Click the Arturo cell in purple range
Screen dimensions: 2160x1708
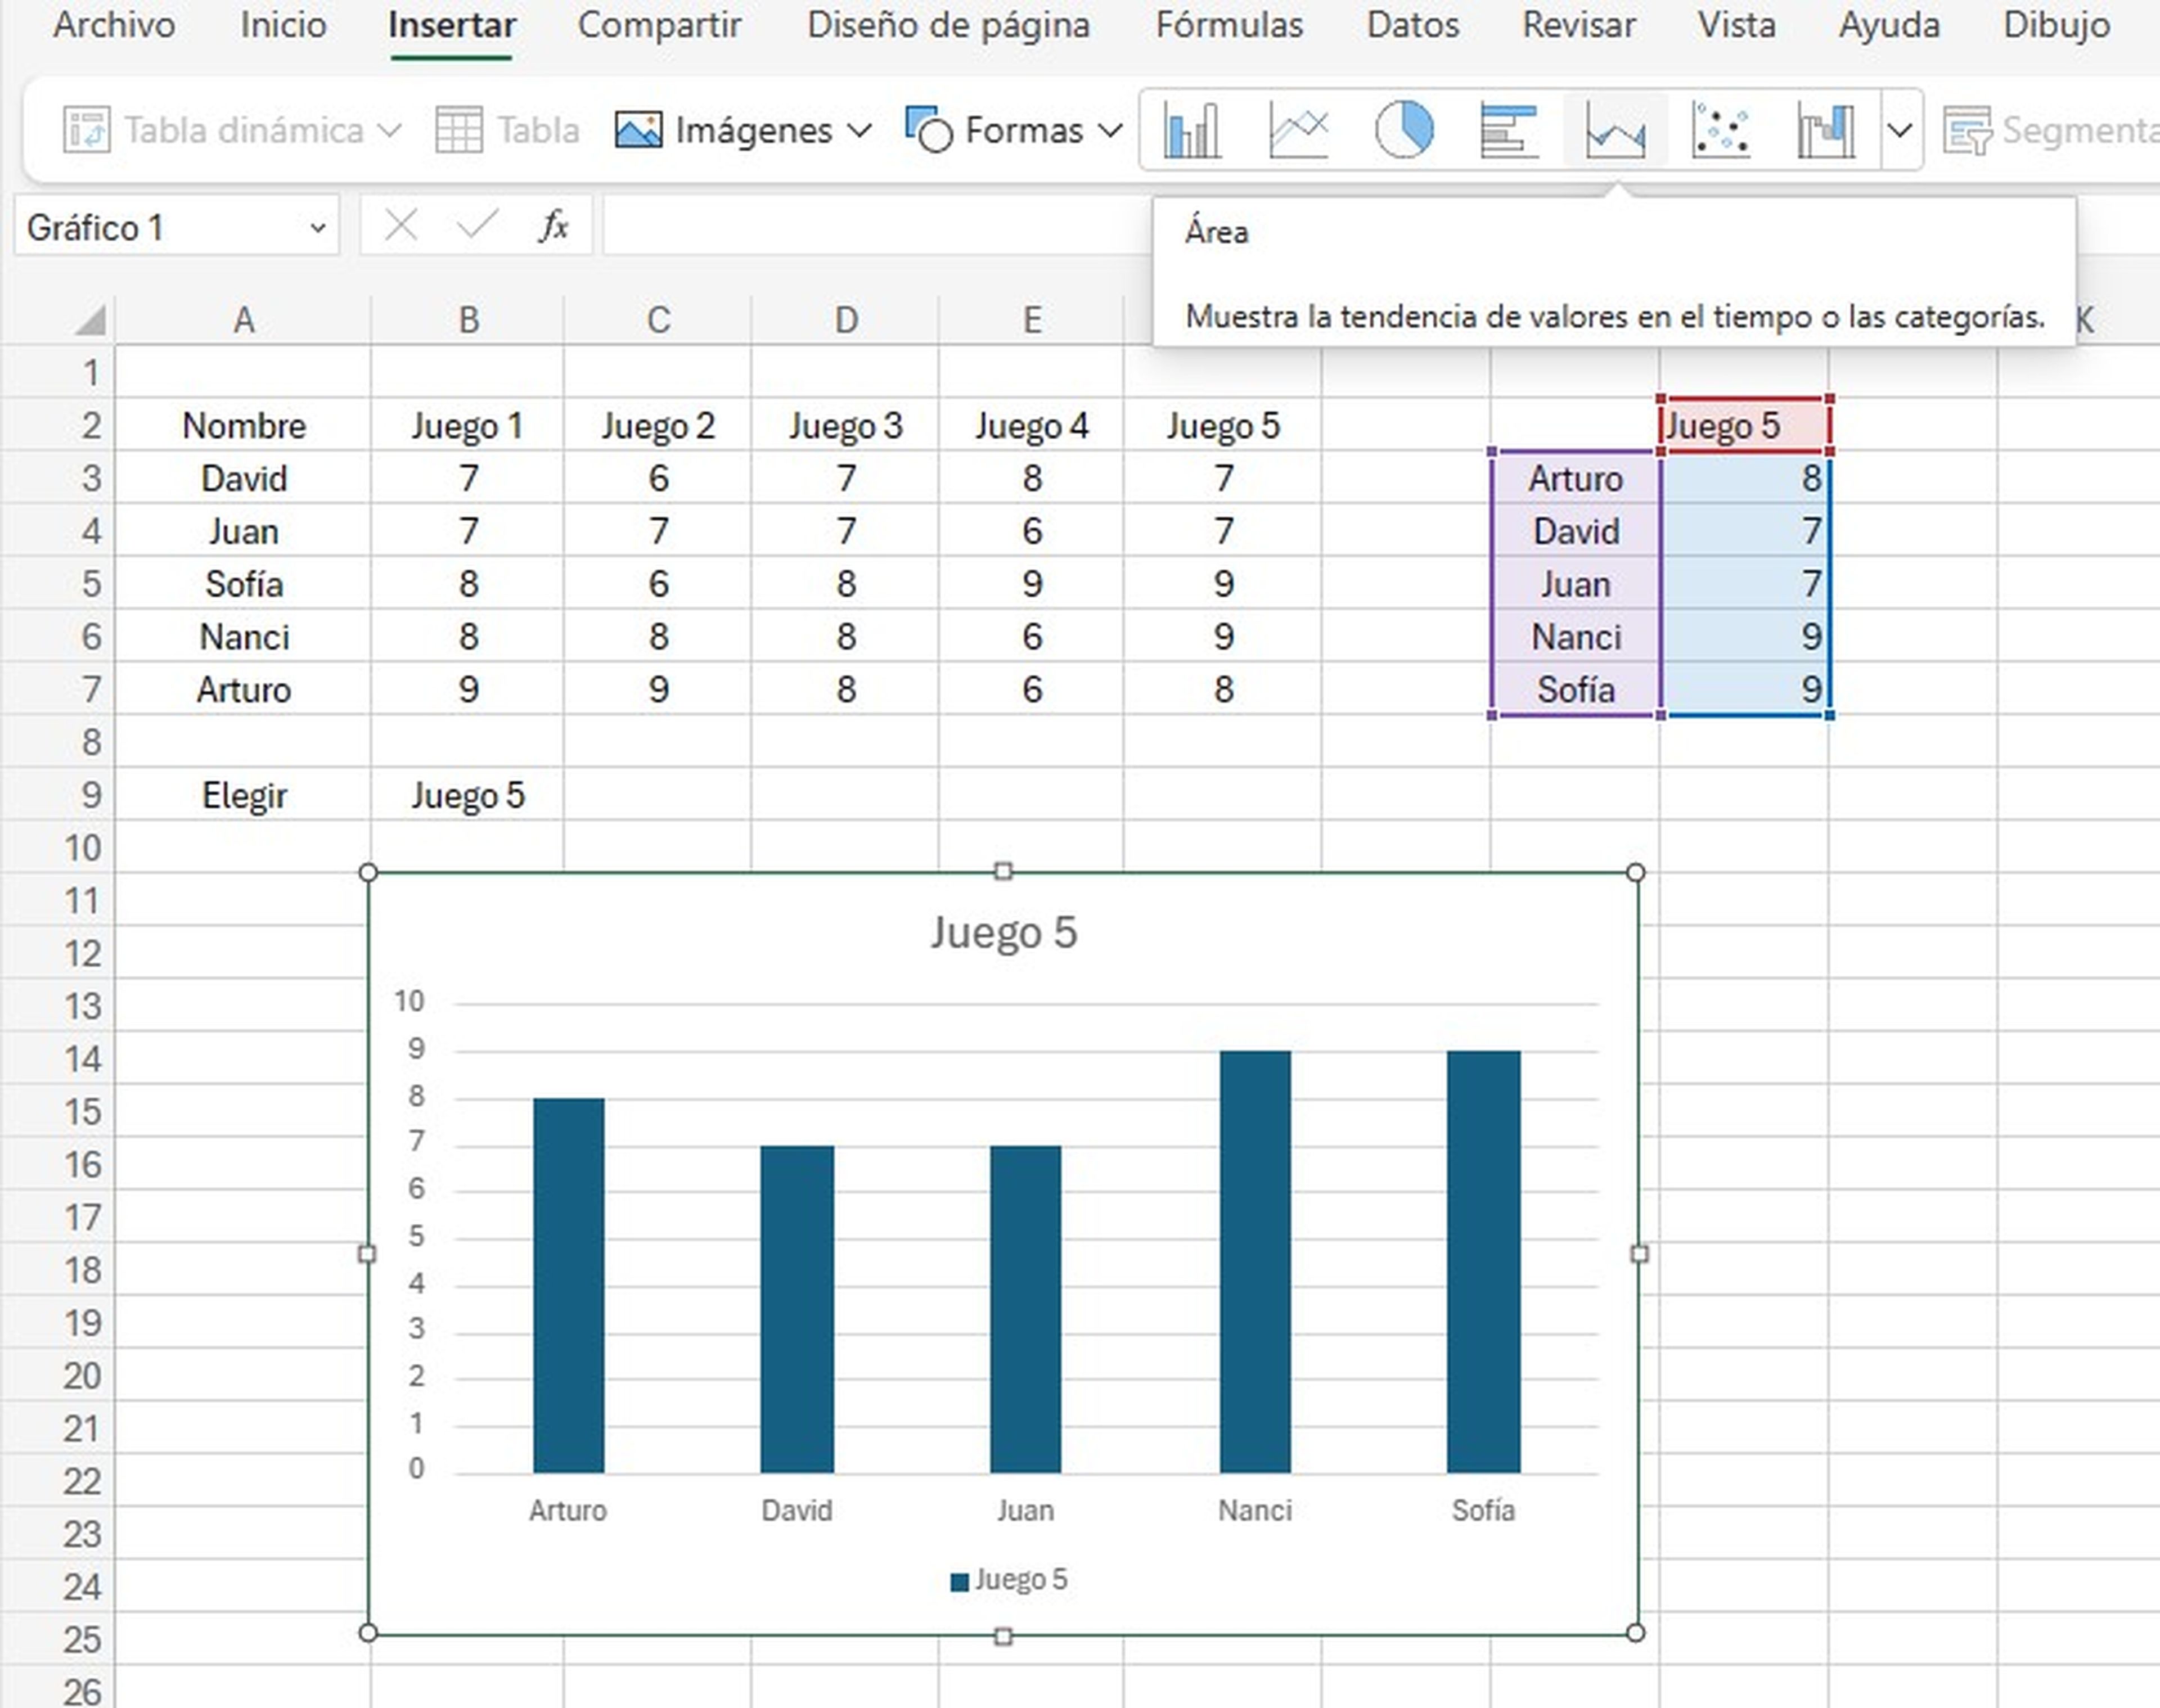[x=1575, y=478]
